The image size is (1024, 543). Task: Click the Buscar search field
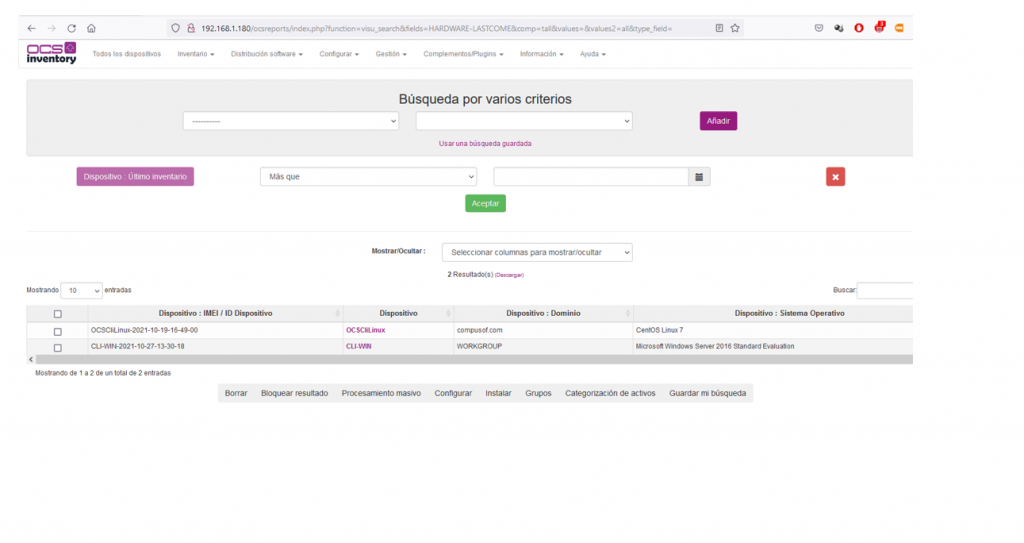[885, 290]
